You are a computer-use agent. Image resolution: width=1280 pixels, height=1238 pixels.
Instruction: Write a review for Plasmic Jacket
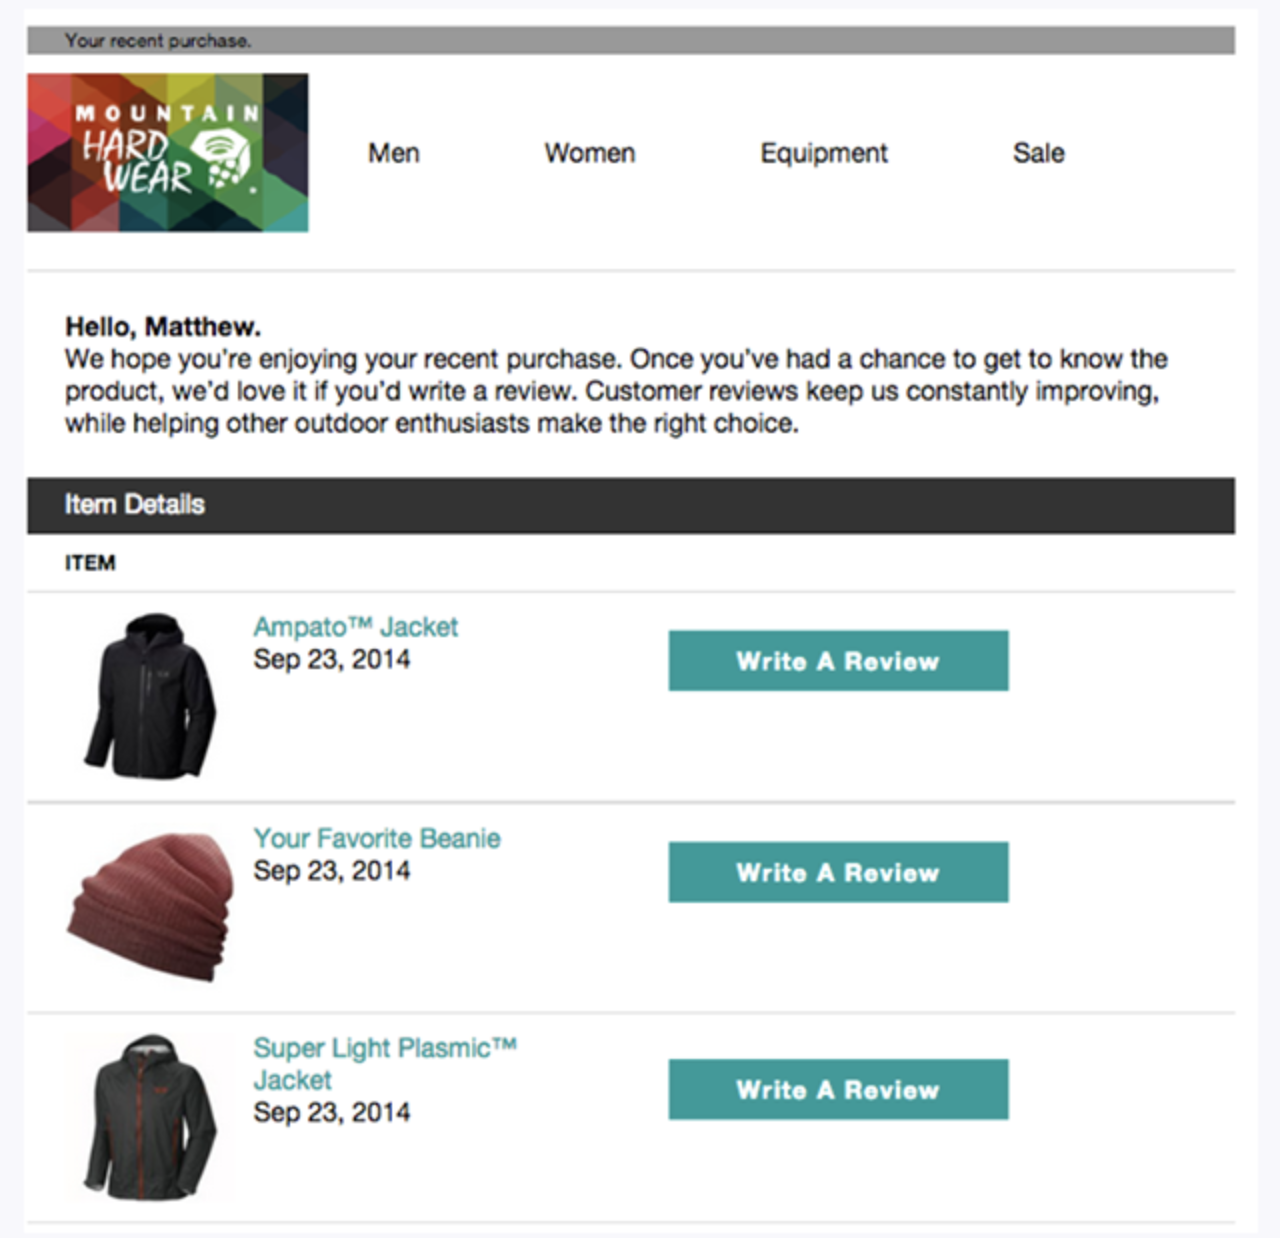(x=838, y=1089)
